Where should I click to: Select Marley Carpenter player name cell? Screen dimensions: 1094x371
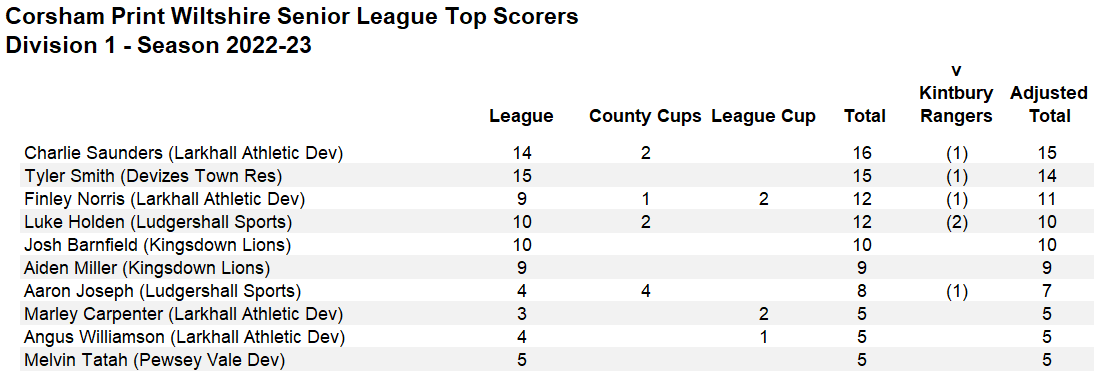(x=183, y=314)
